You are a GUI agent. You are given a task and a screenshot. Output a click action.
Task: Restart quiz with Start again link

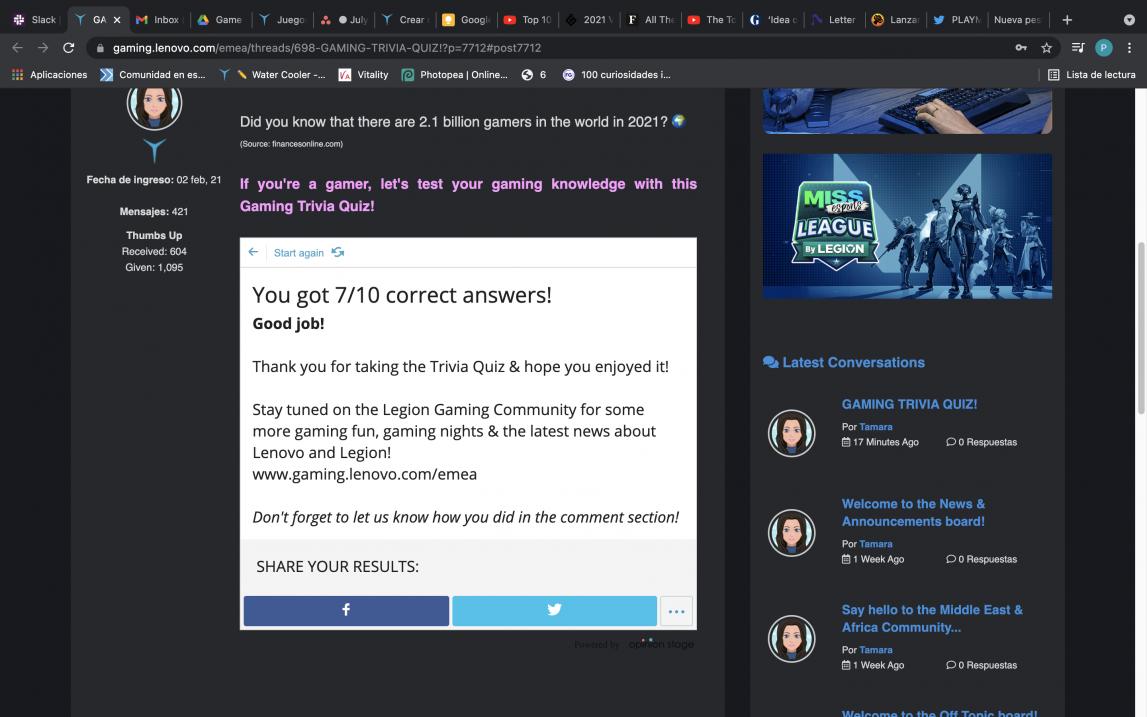299,253
